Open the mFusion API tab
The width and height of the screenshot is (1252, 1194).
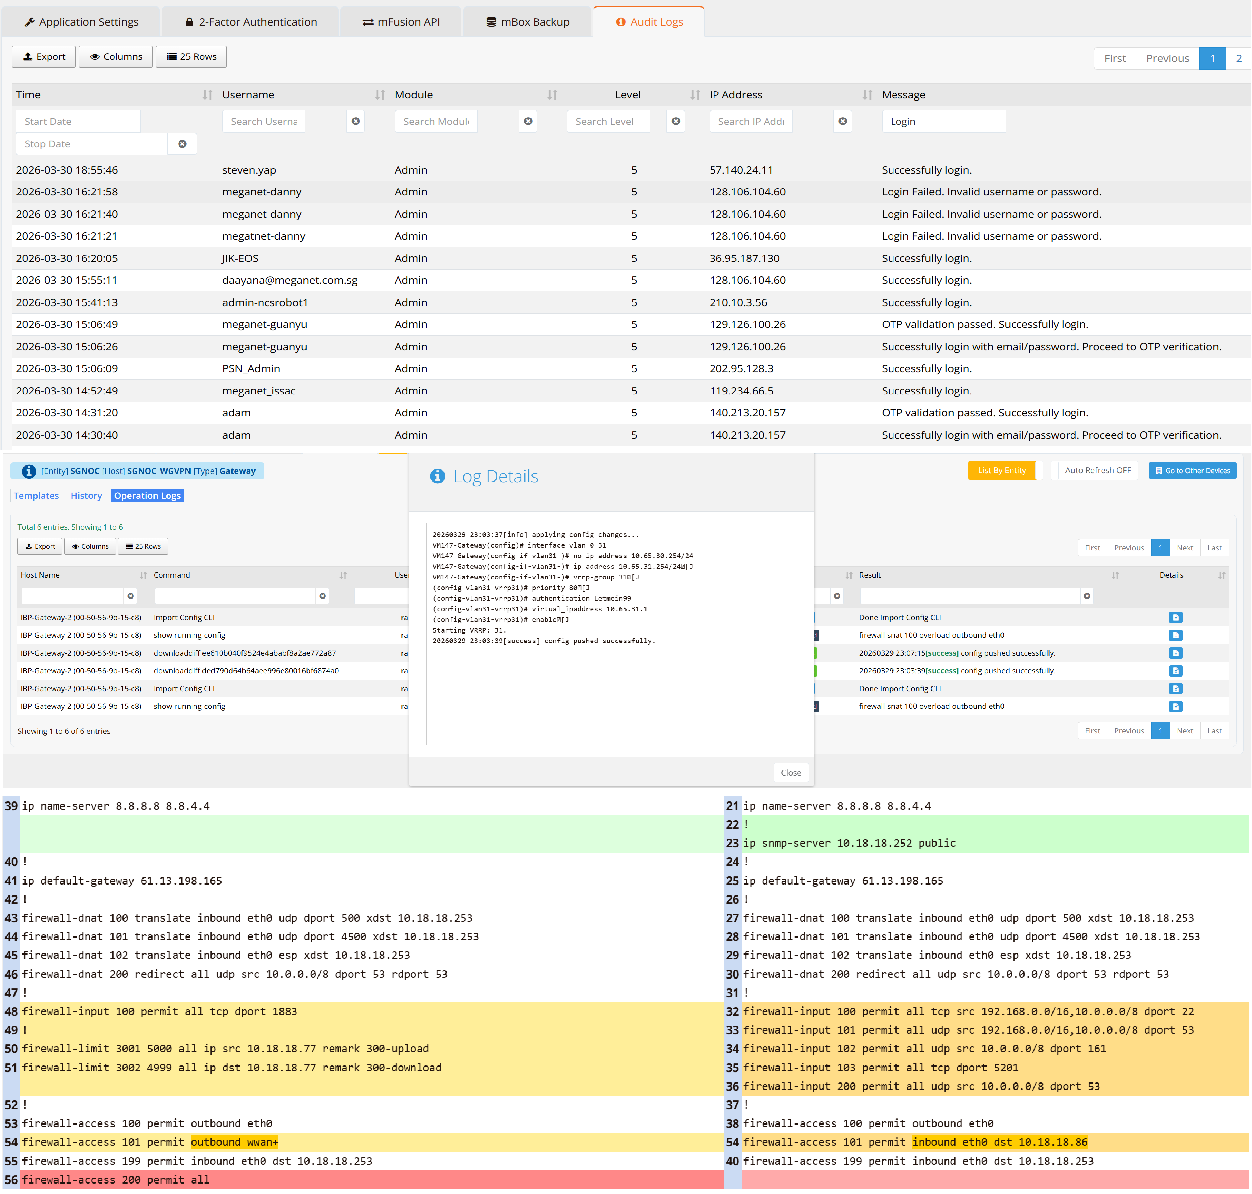point(400,22)
